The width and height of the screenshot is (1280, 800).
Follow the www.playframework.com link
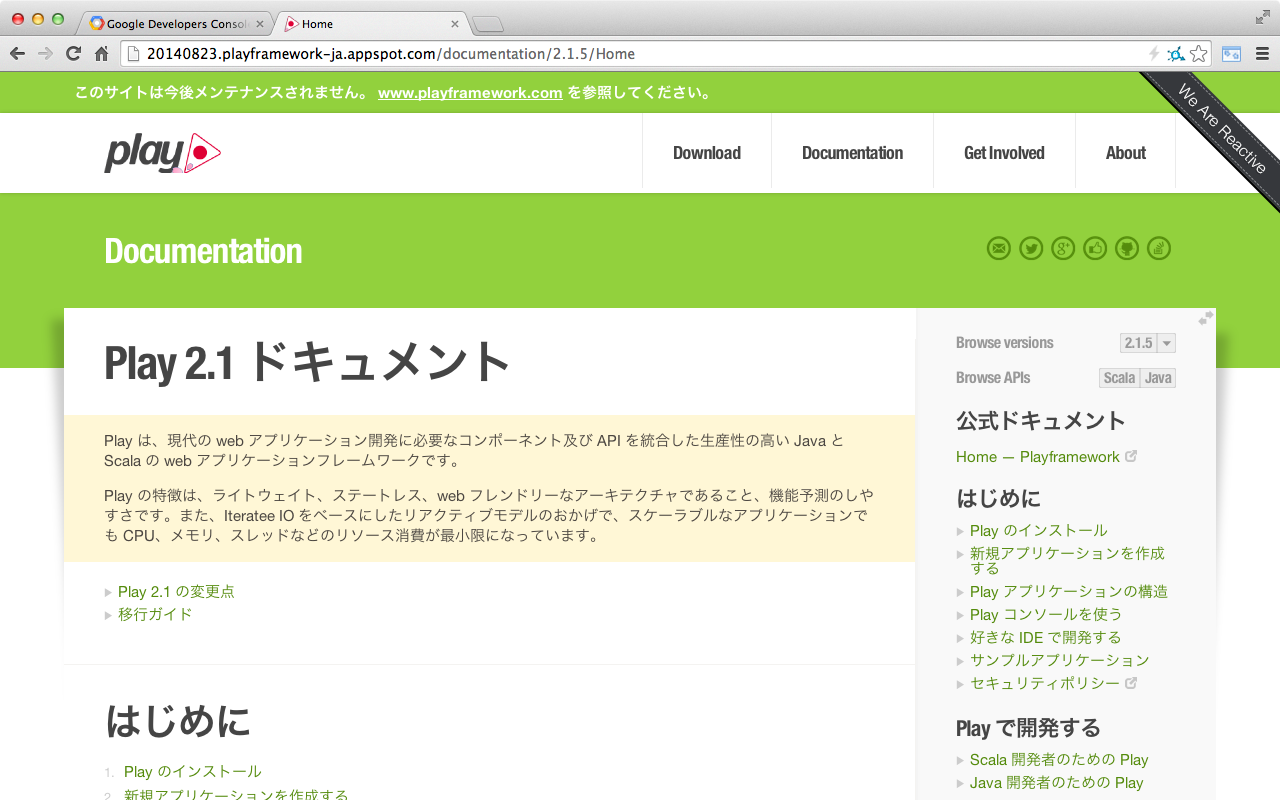pos(470,93)
